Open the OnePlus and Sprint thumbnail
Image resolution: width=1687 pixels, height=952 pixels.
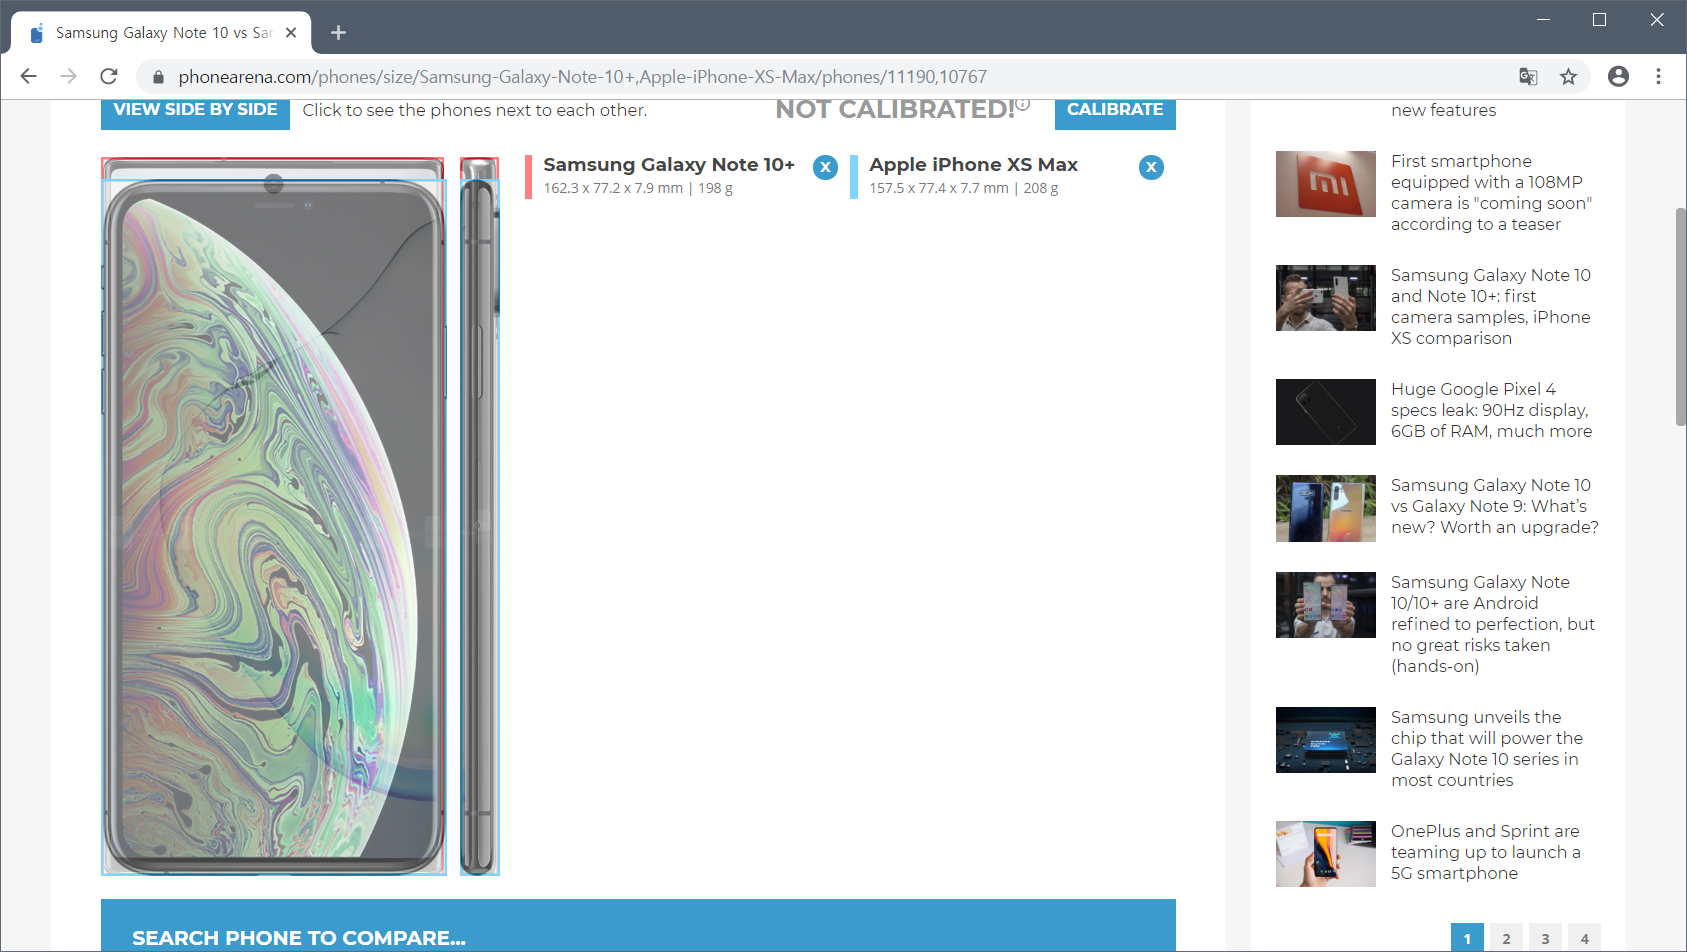click(x=1325, y=854)
